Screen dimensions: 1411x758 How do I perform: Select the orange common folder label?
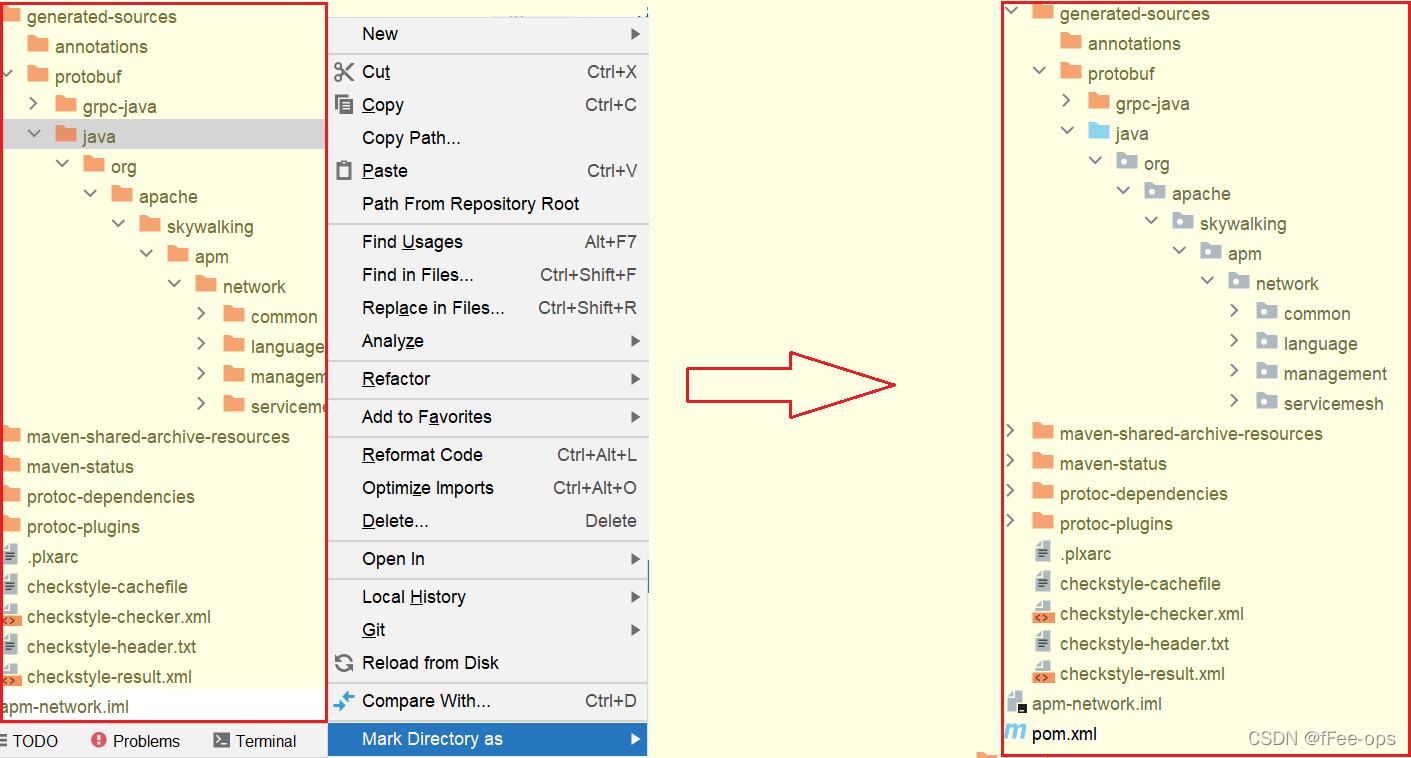(x=284, y=317)
